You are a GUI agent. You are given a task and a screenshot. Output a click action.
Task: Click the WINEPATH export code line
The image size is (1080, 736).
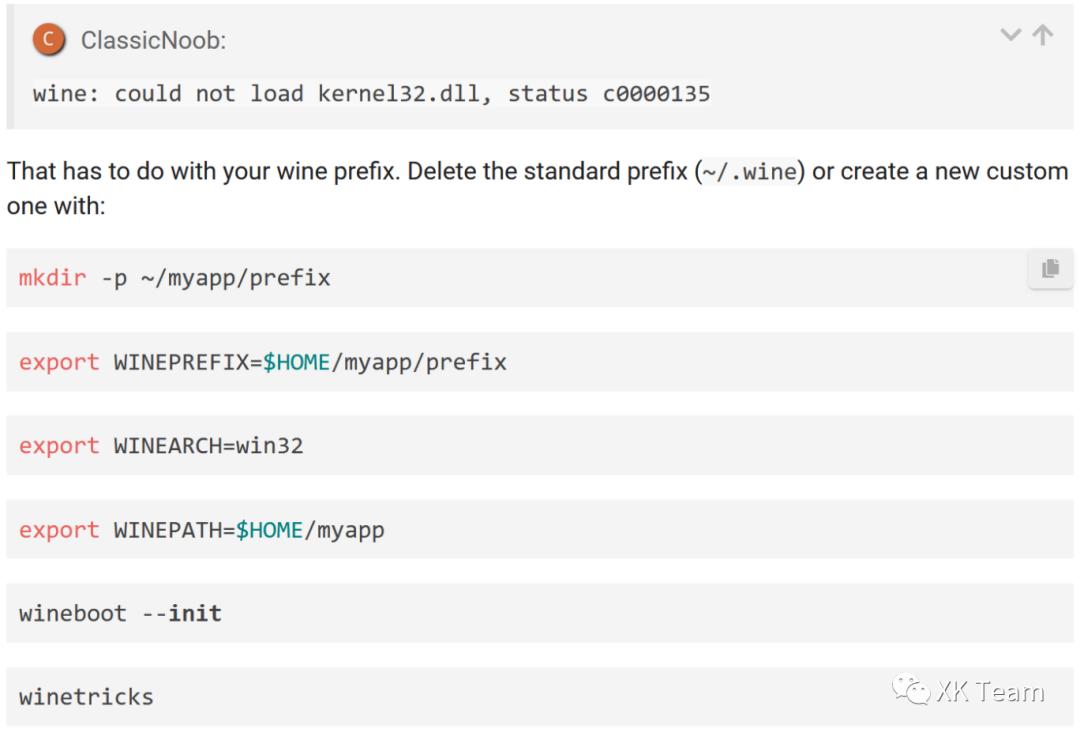coord(202,530)
